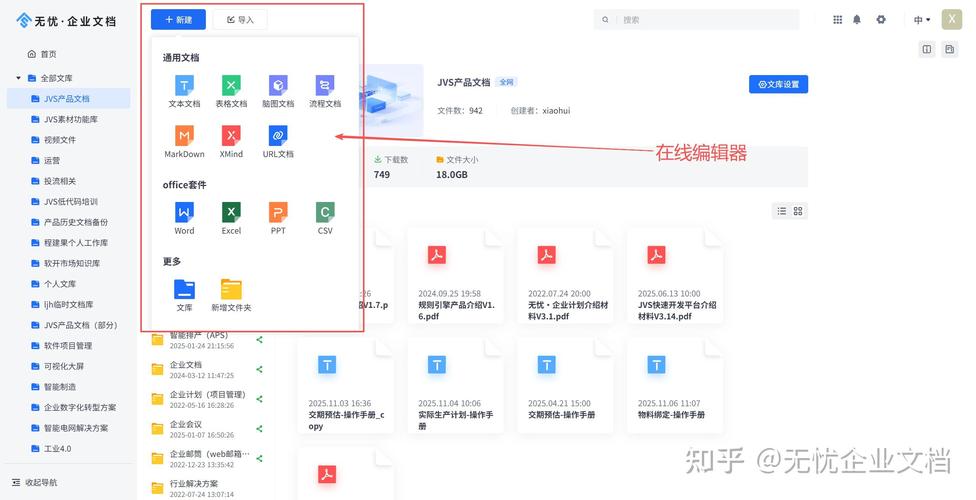The image size is (976, 500).
Task: Select 智能电网解决方案 library
Action: pos(68,427)
